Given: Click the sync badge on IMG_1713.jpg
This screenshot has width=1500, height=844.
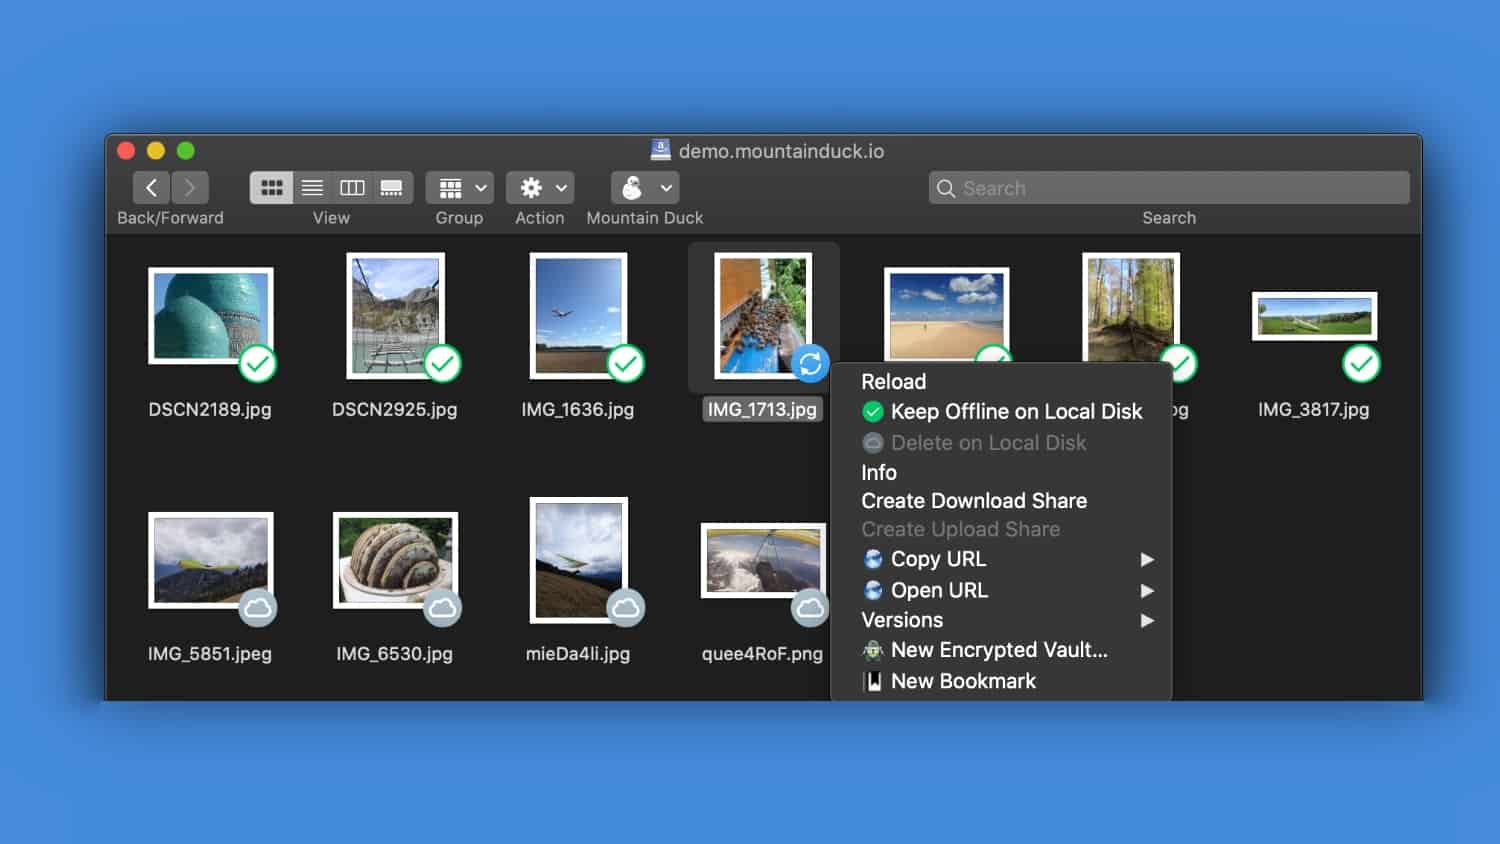Looking at the screenshot, I should click(810, 364).
